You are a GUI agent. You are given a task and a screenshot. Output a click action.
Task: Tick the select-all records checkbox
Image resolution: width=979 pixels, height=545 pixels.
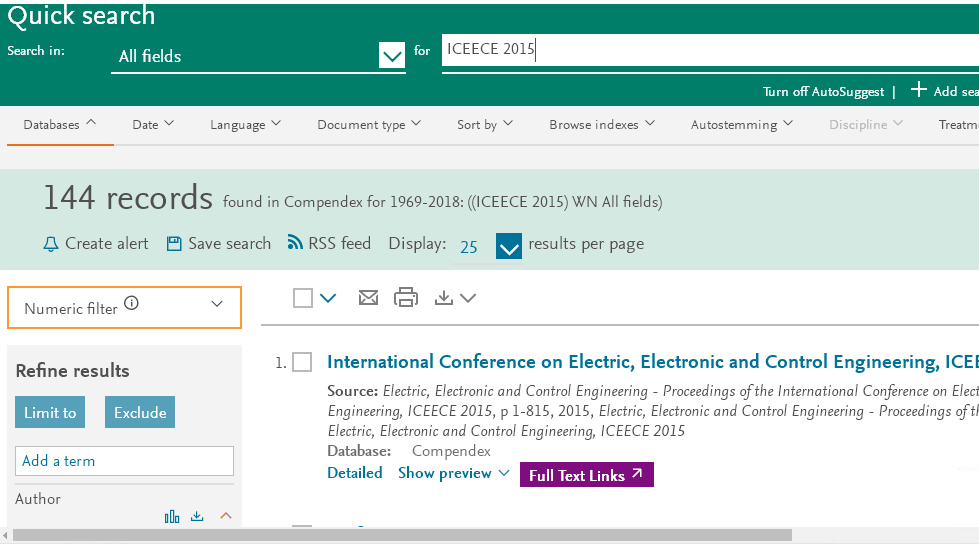[x=303, y=298]
